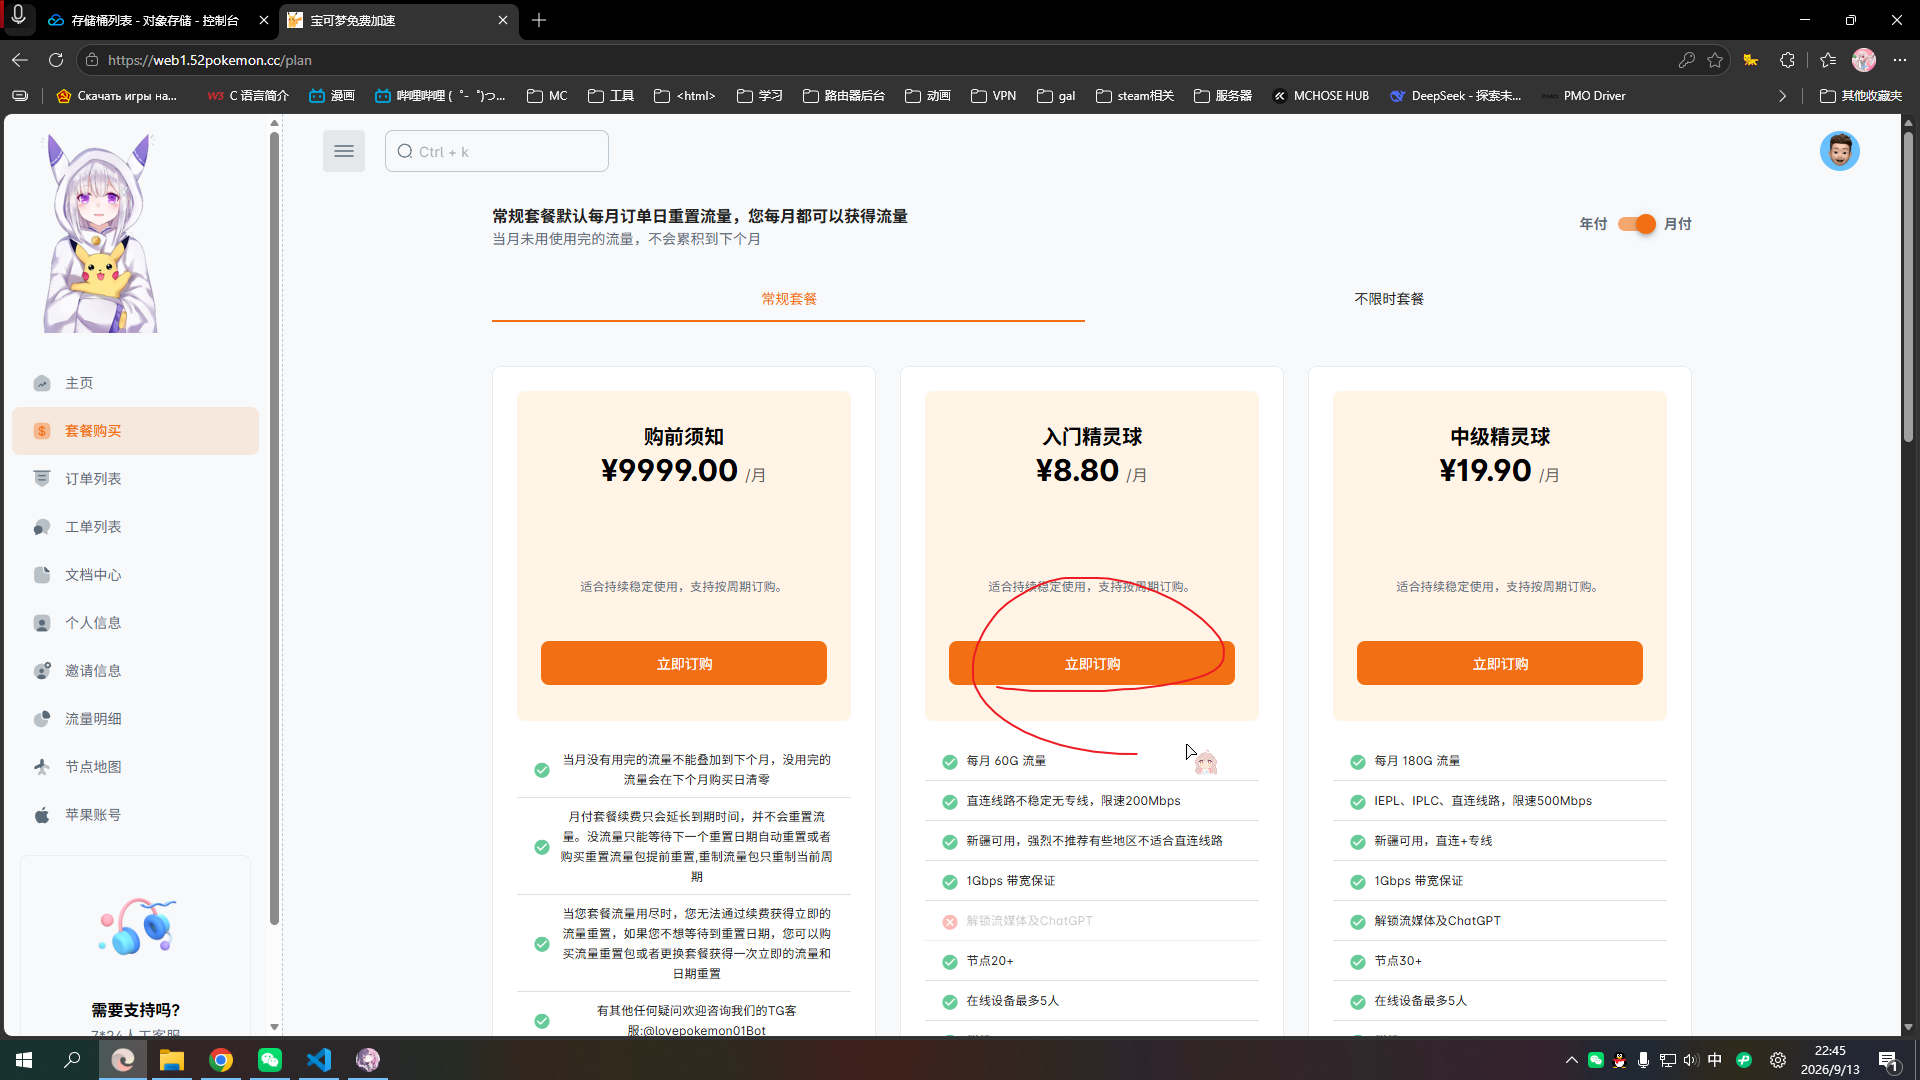Open the user avatar in top right
The image size is (1920, 1080).
pos(1839,151)
